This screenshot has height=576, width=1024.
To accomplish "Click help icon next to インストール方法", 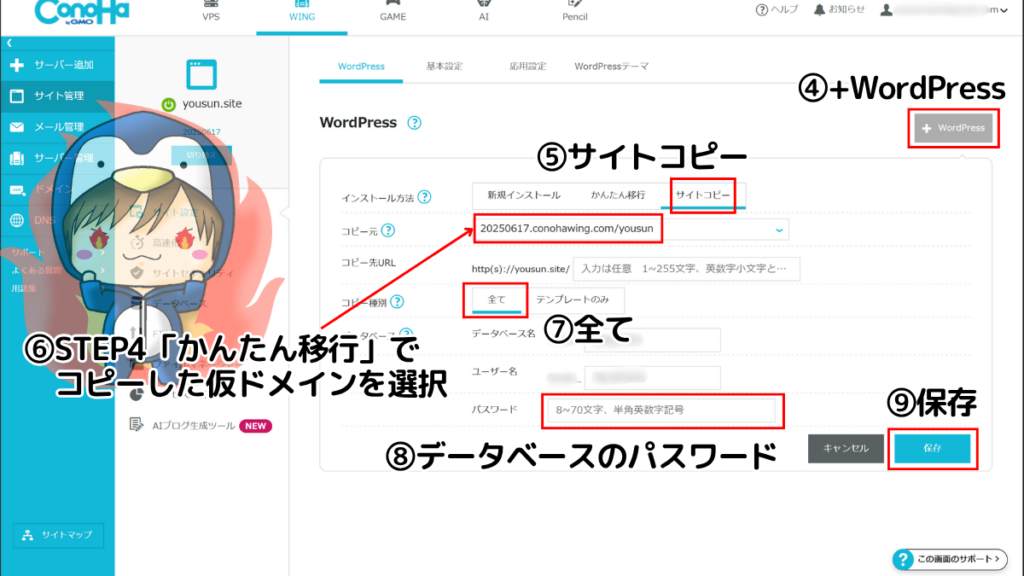I will coord(424,197).
